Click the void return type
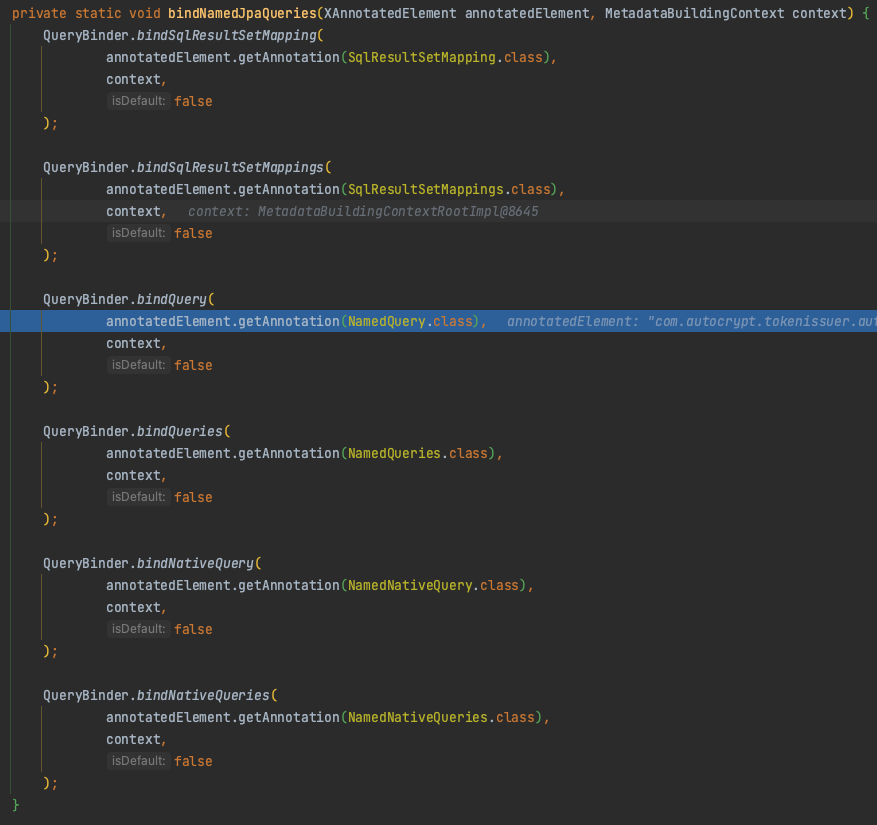Screen dimensions: 877x825 [144, 13]
